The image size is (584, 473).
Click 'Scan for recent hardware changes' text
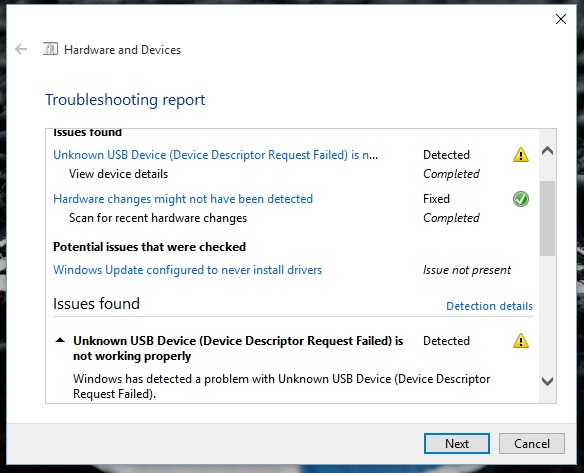coord(158,218)
